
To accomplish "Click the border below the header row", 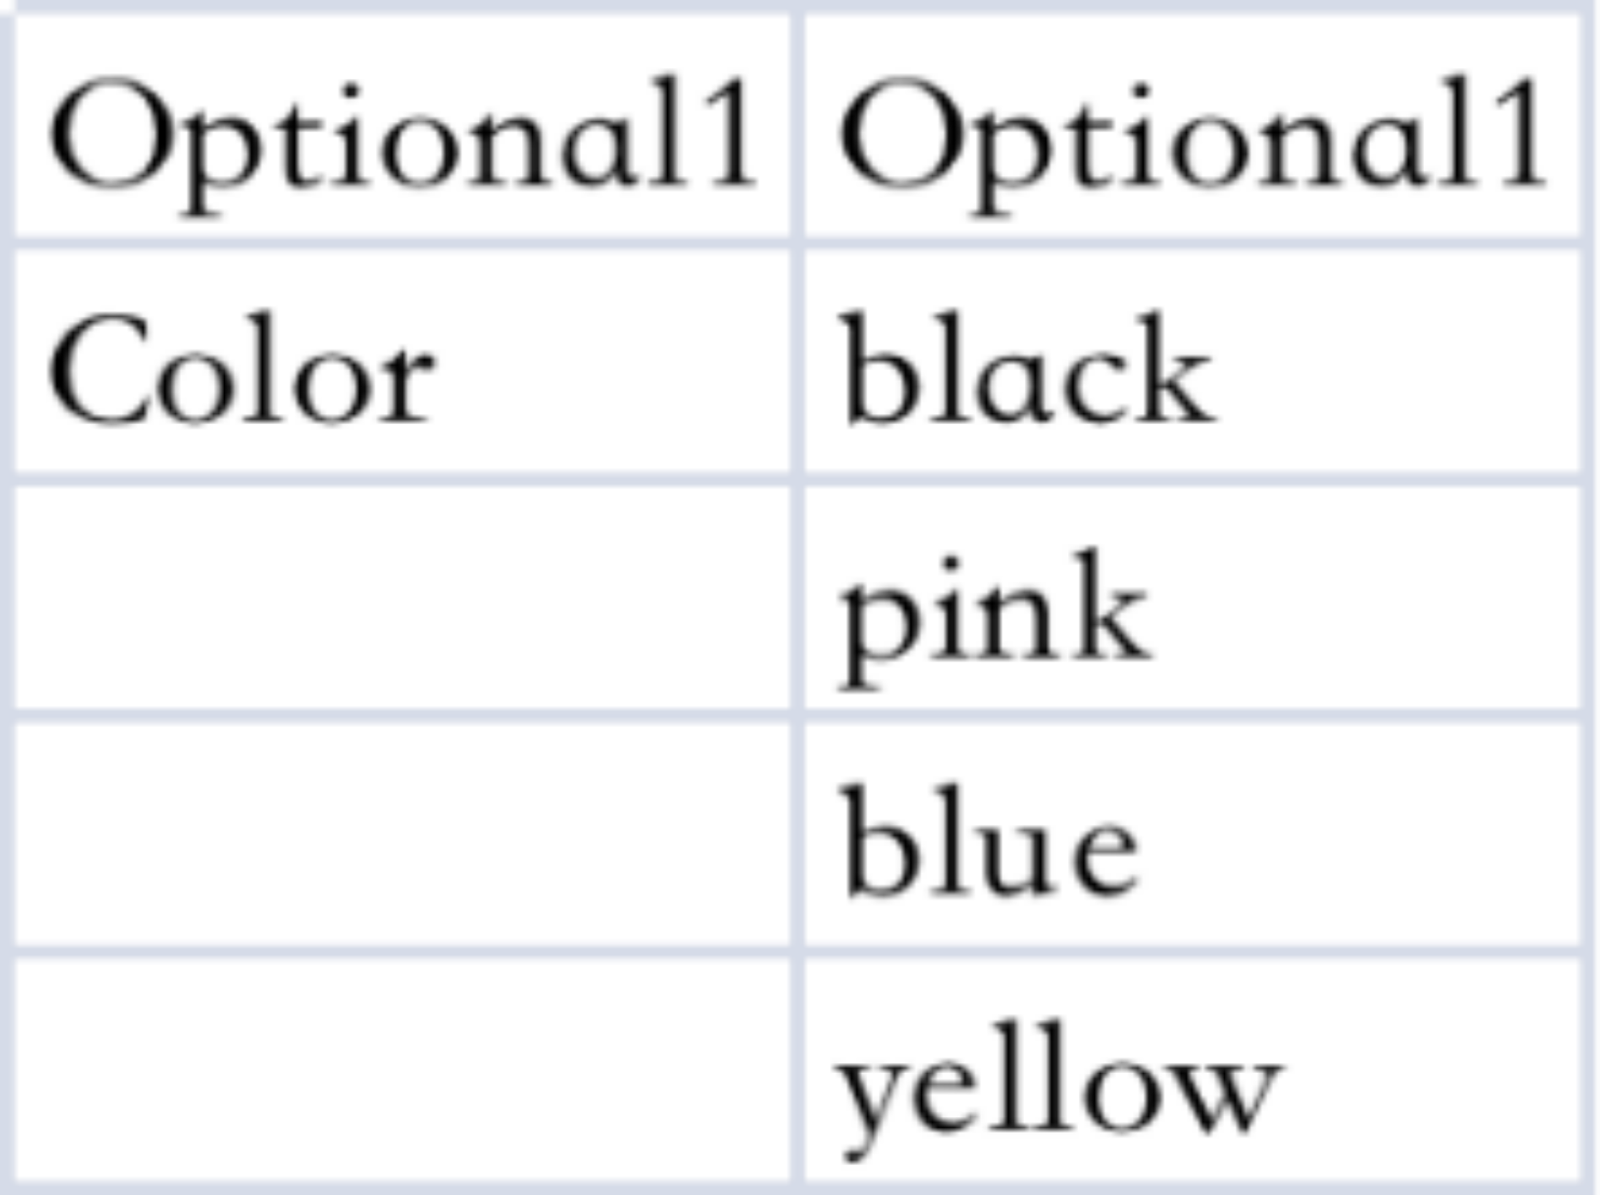I will [400, 244].
